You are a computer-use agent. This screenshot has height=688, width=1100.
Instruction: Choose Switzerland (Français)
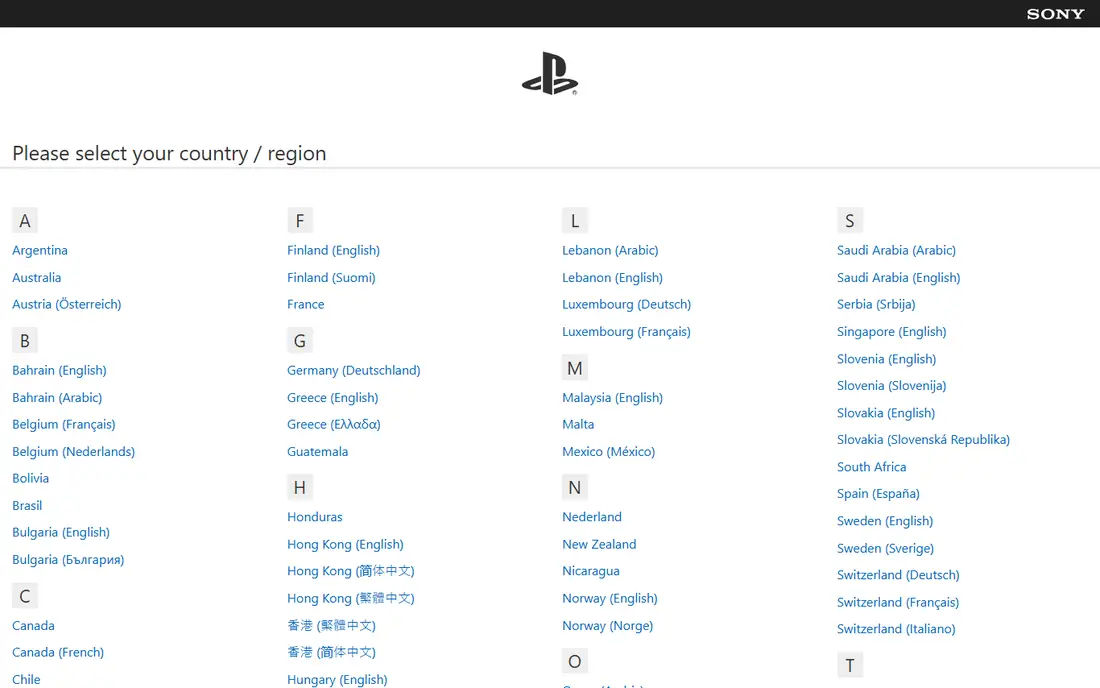[x=898, y=602]
